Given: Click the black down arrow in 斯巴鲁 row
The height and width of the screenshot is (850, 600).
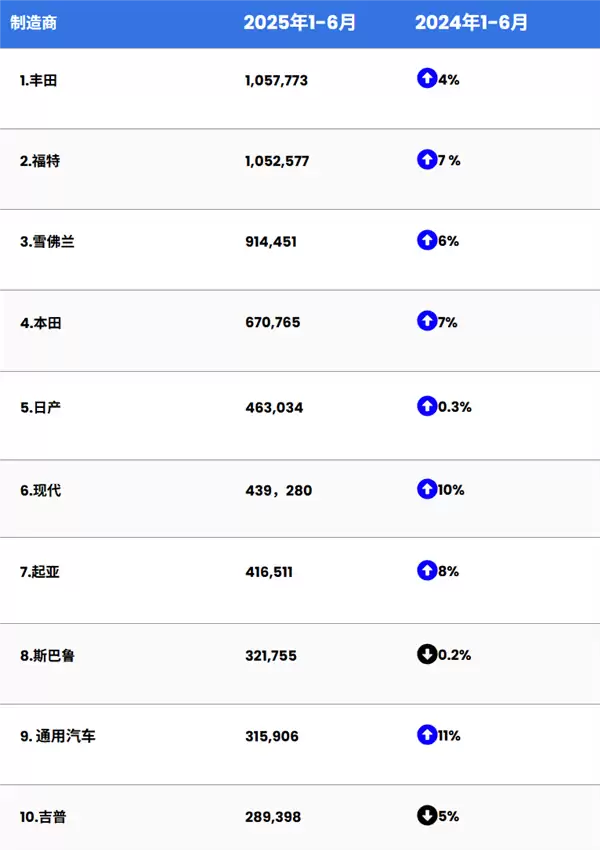Looking at the screenshot, I should (x=427, y=655).
